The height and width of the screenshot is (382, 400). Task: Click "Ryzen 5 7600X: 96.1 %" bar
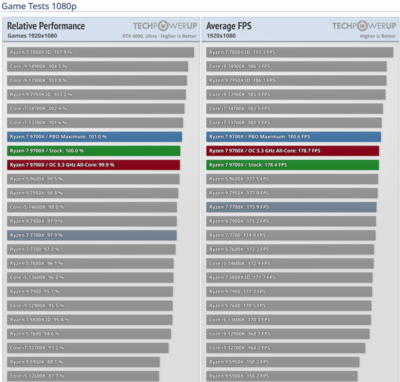(x=90, y=263)
